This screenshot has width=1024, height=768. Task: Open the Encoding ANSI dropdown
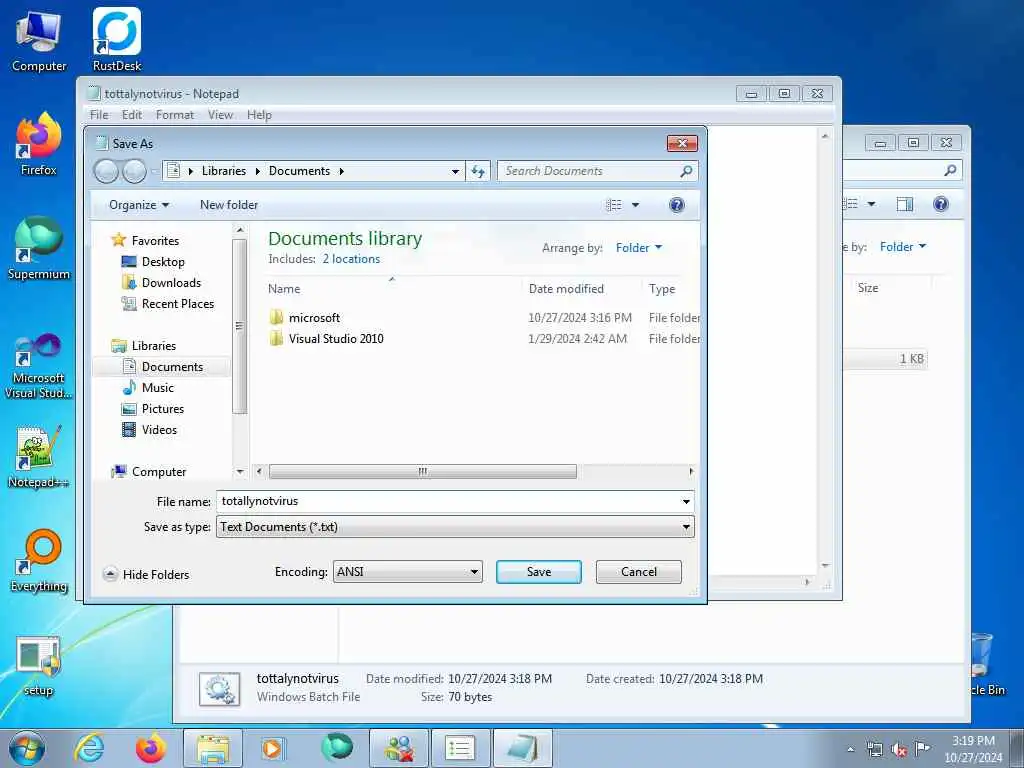click(x=408, y=572)
